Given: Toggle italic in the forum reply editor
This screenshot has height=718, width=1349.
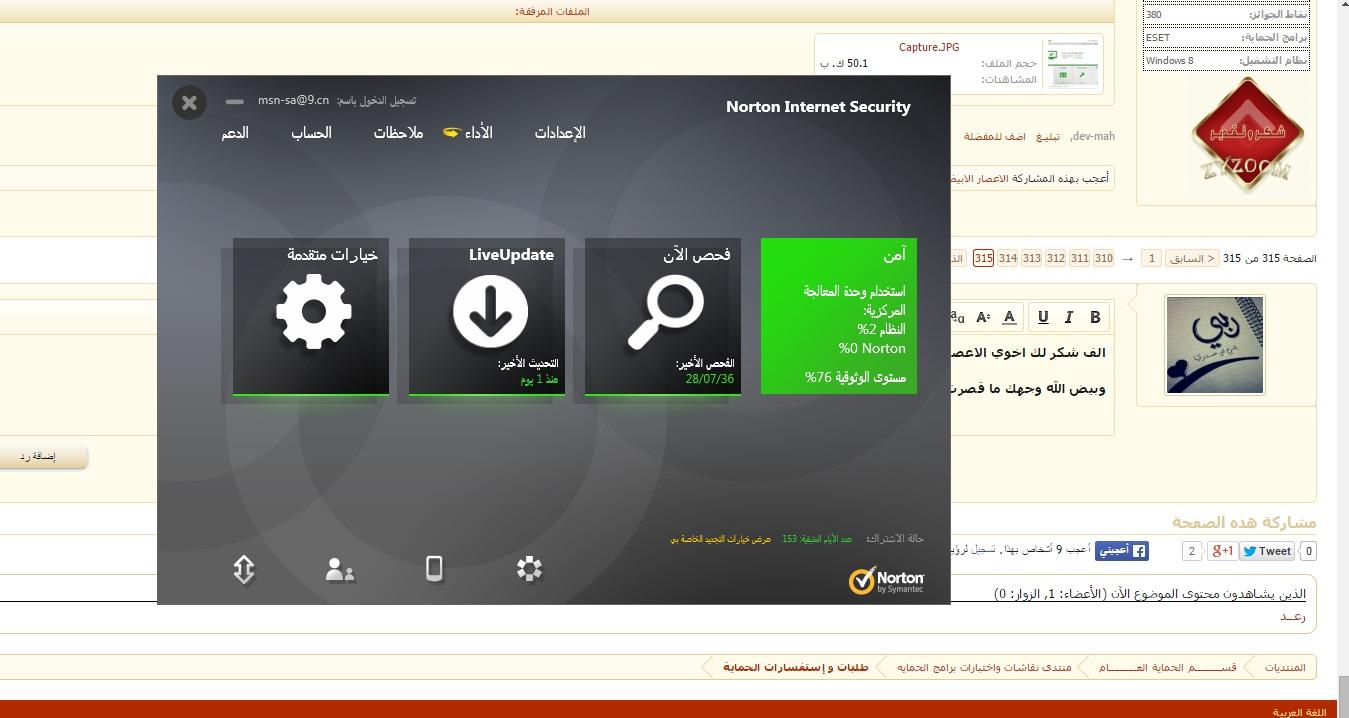Looking at the screenshot, I should pos(1069,317).
